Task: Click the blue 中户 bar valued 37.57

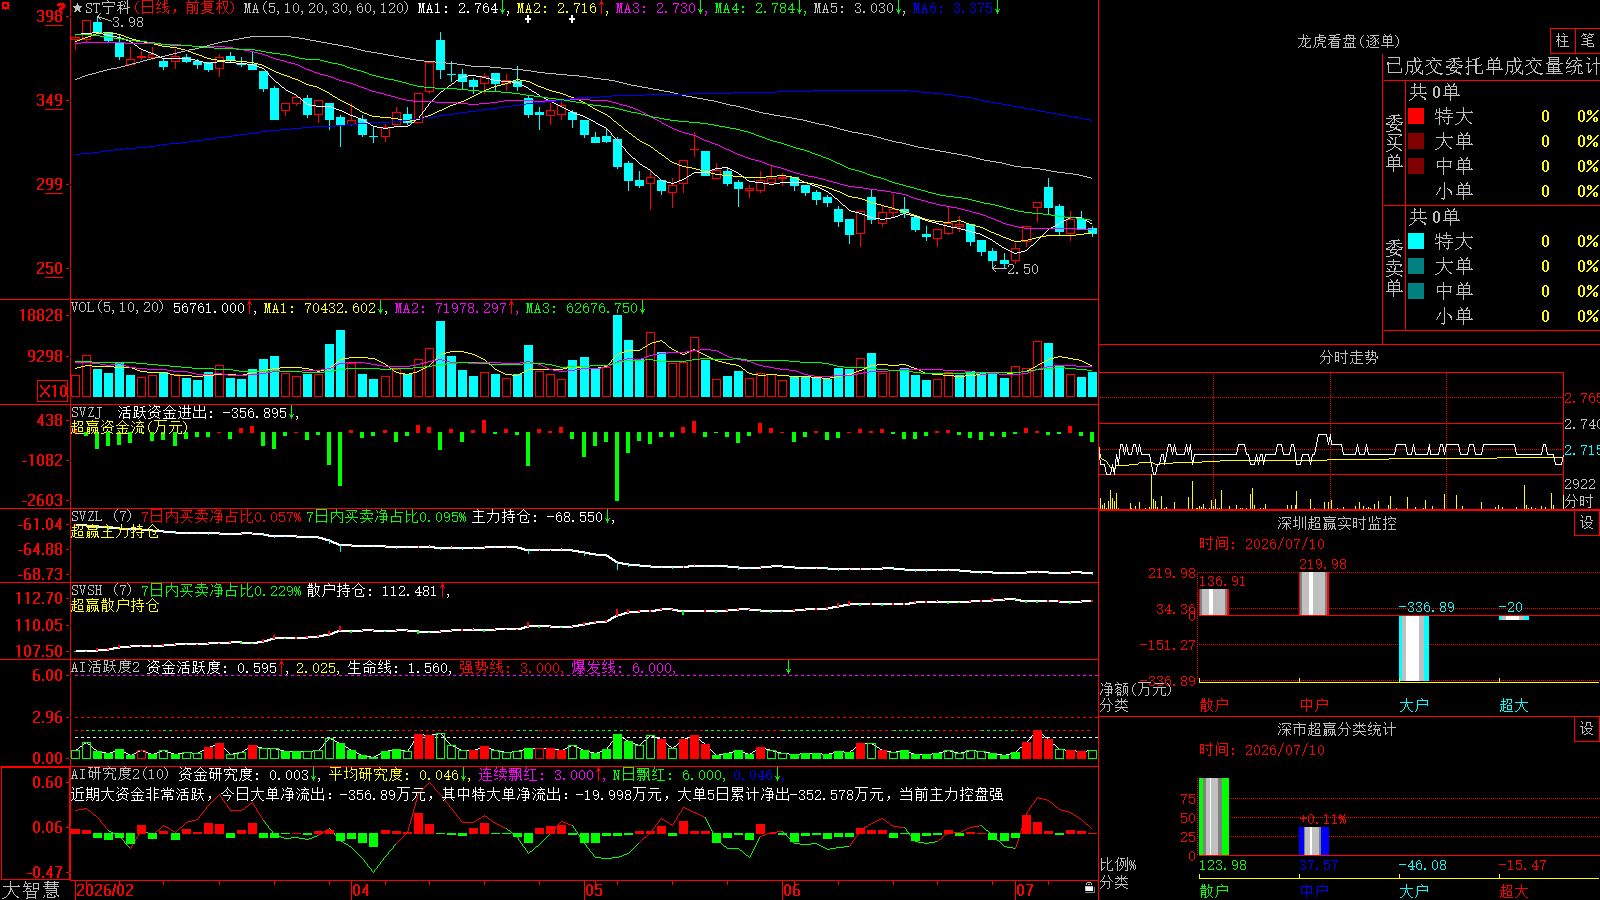Action: click(1314, 841)
